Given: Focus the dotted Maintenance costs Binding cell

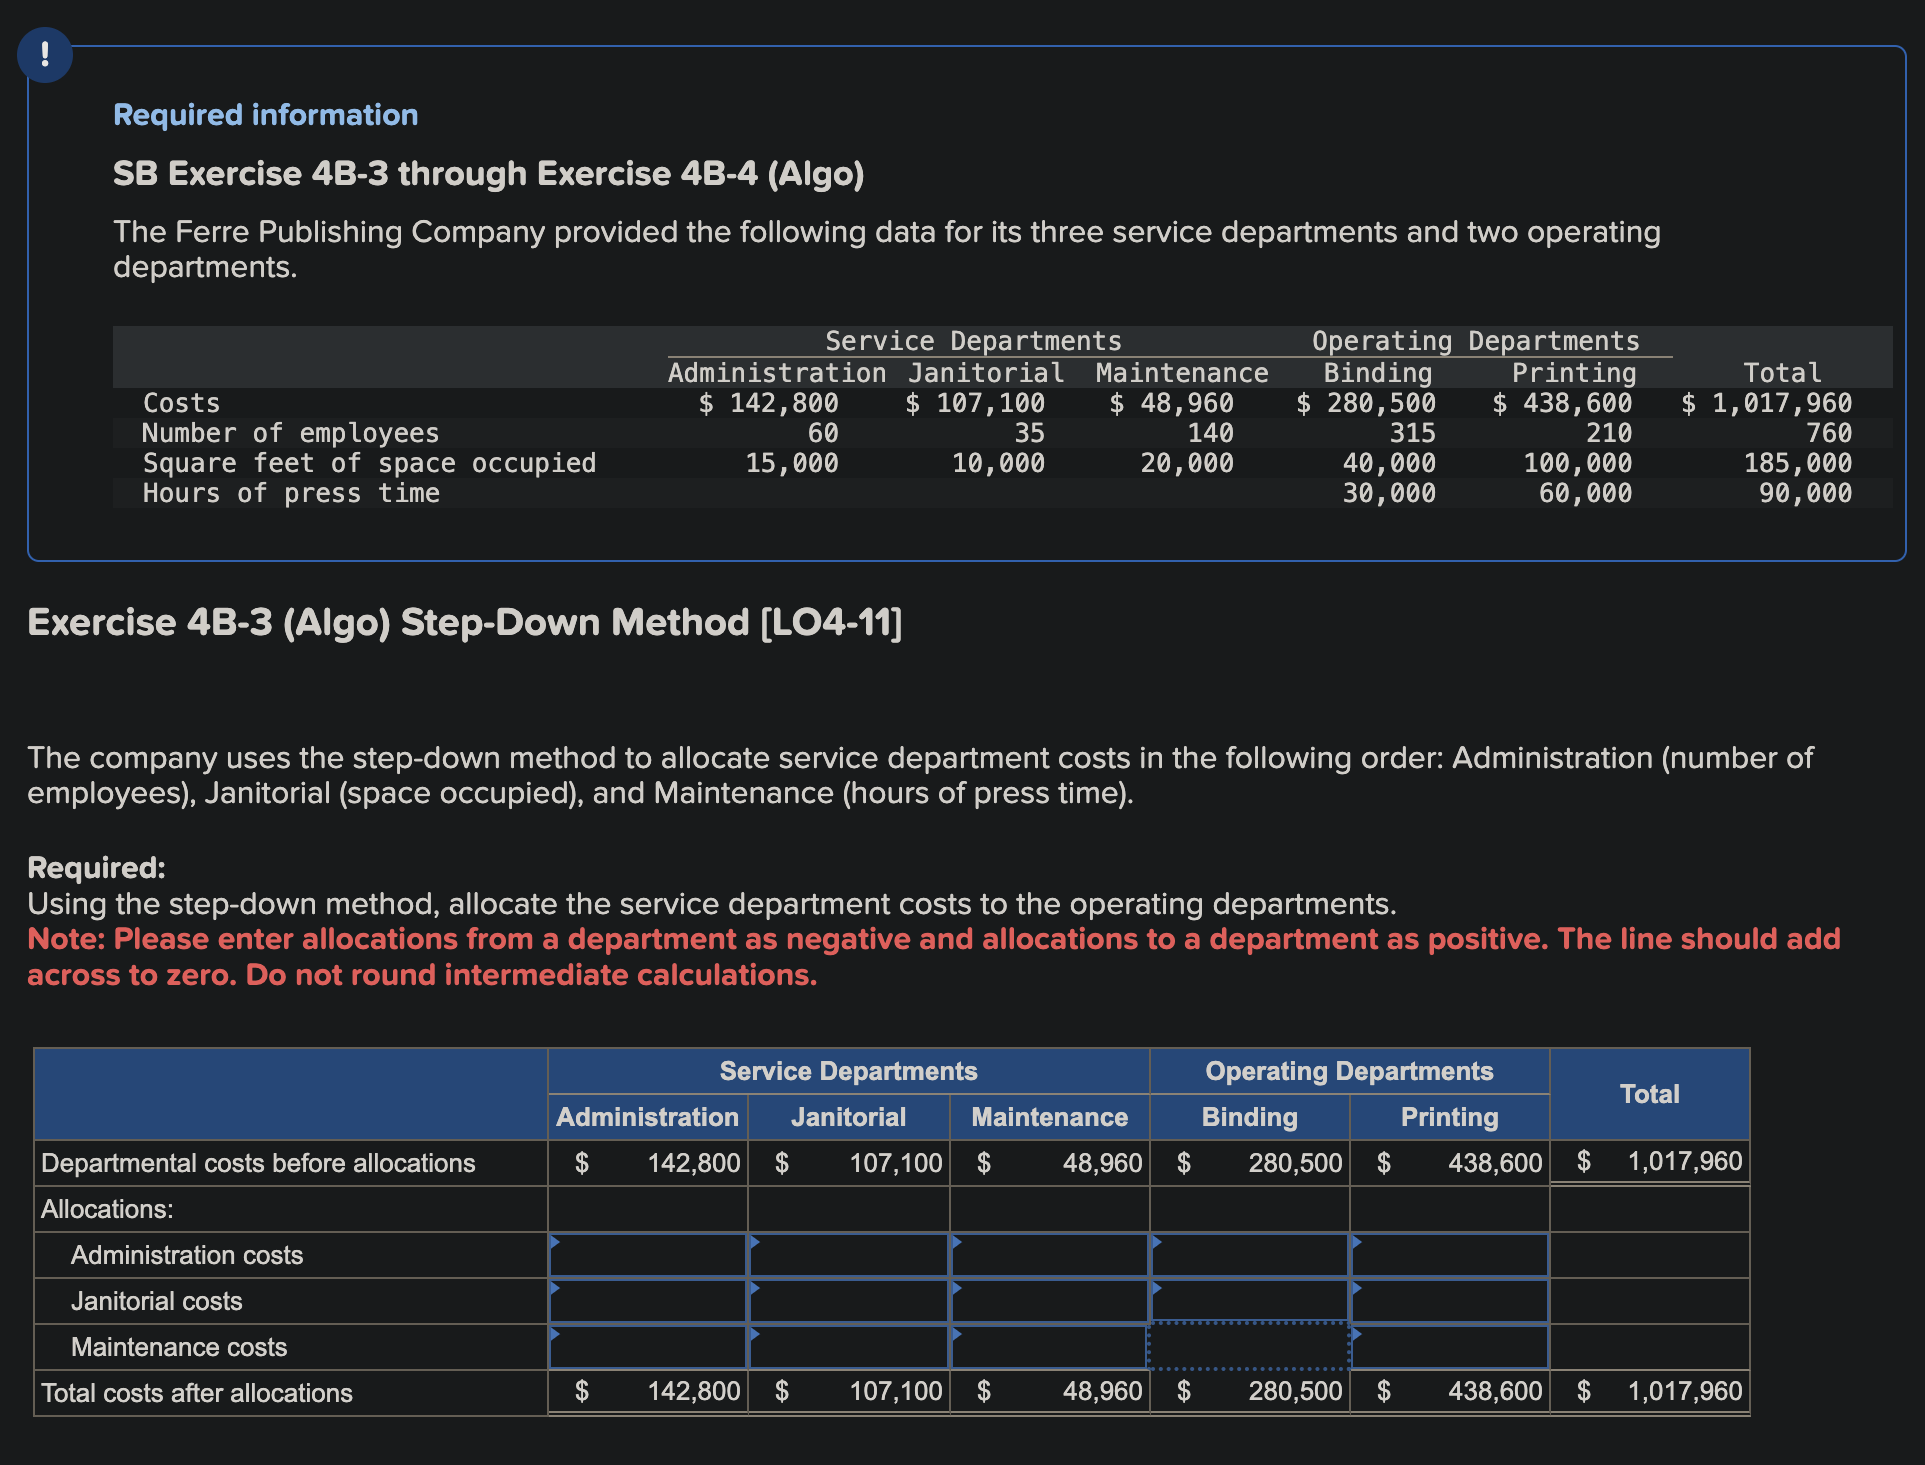Looking at the screenshot, I should pos(1249,1347).
